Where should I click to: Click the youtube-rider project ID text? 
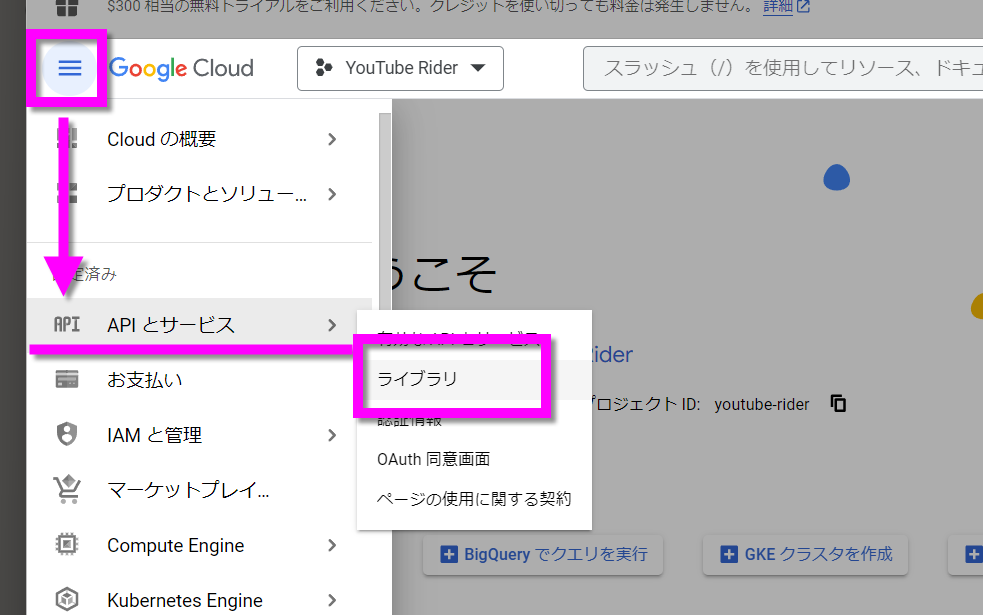762,404
